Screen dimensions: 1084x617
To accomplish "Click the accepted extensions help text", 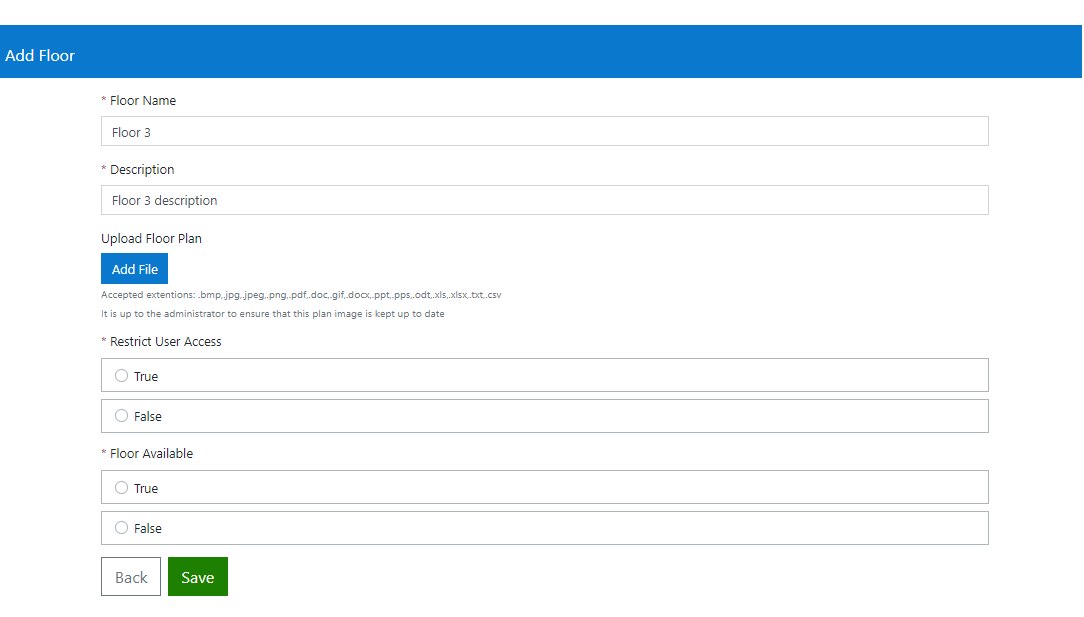I will [x=301, y=295].
